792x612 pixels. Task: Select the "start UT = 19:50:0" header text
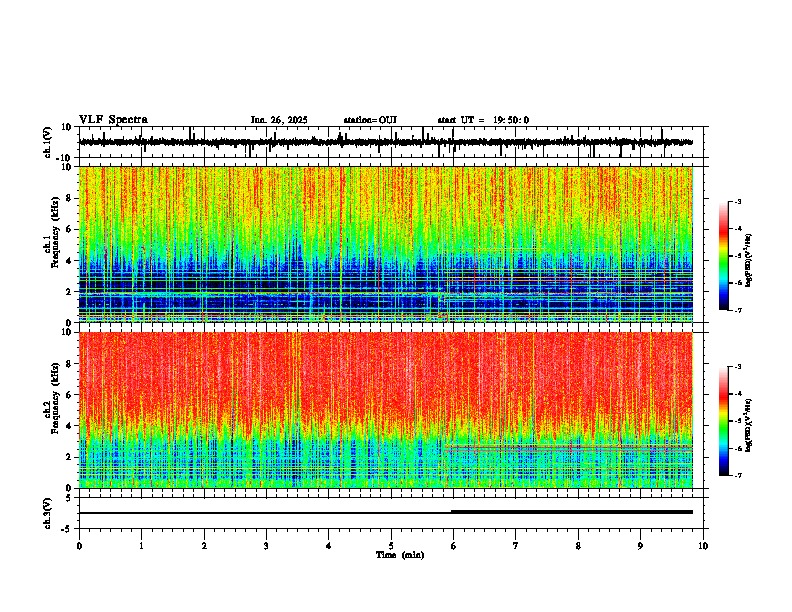(x=483, y=120)
